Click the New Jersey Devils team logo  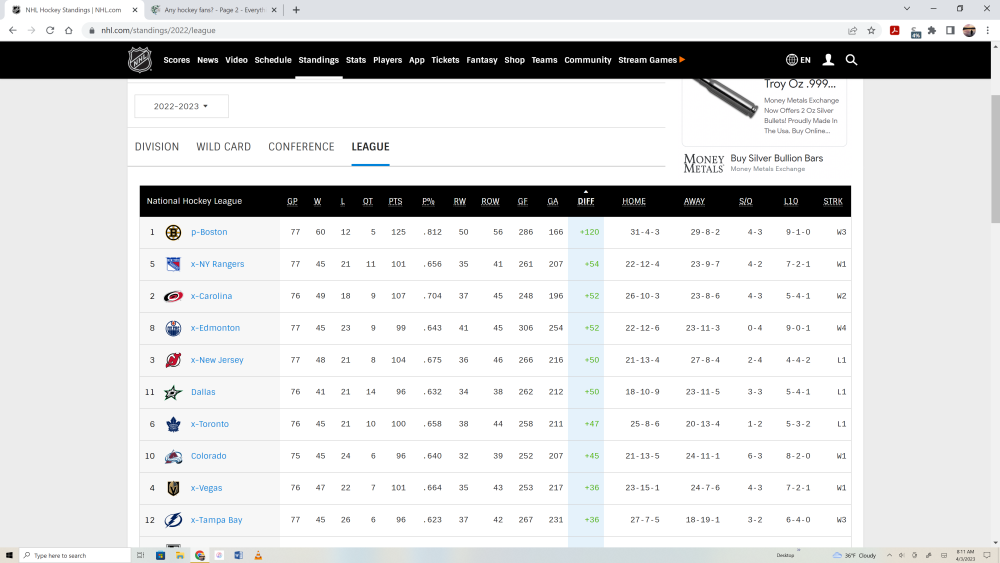173,360
